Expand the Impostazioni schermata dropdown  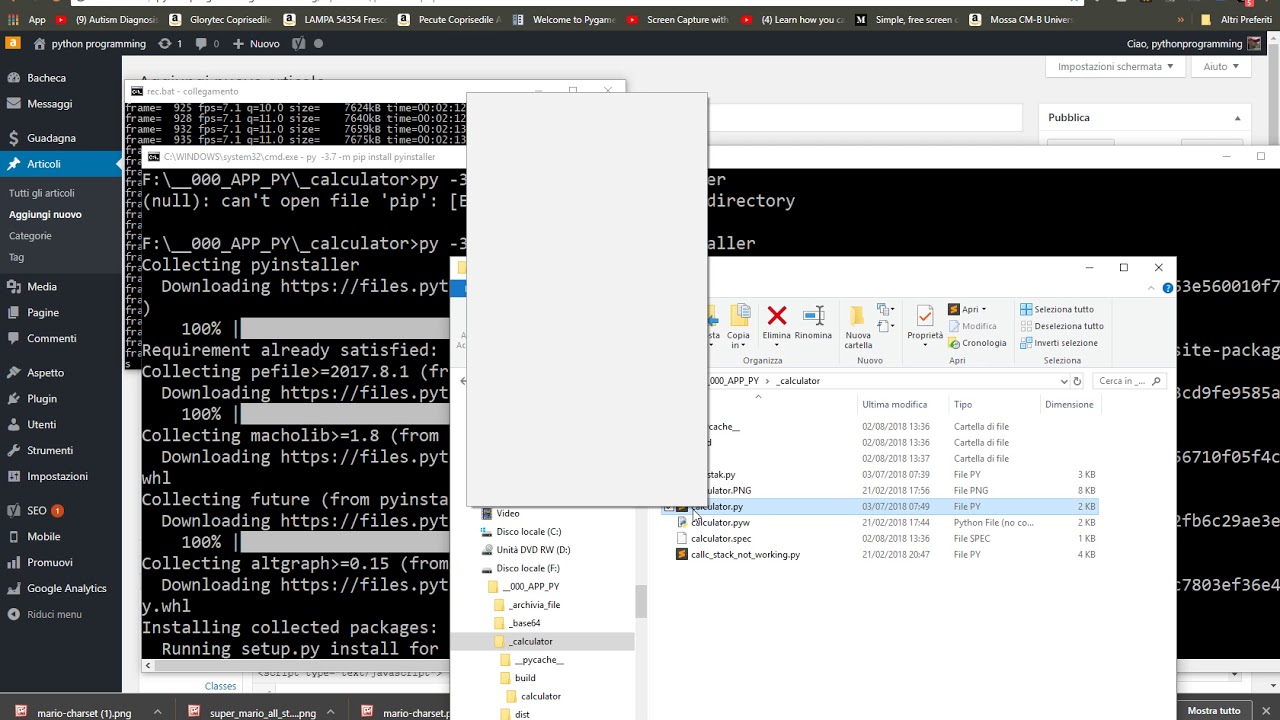pos(1115,66)
